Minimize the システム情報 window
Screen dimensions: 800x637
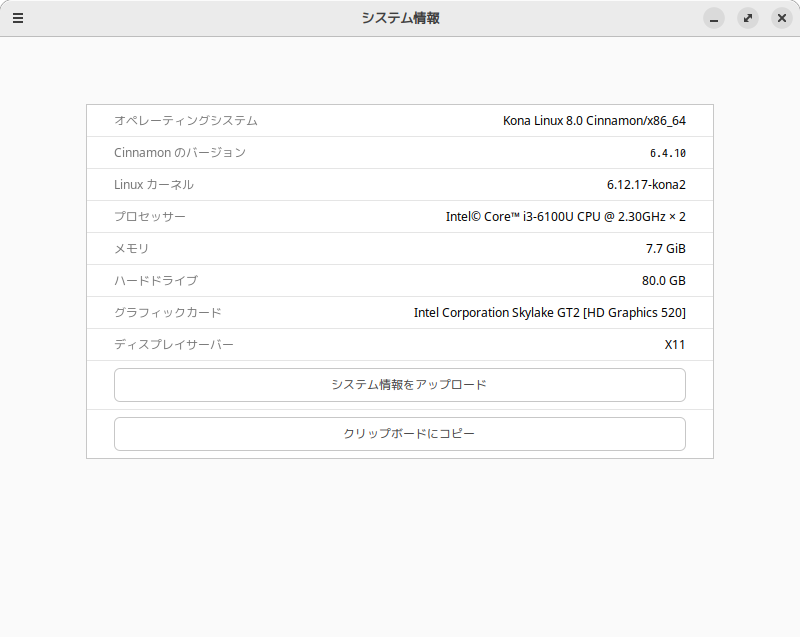tap(714, 18)
